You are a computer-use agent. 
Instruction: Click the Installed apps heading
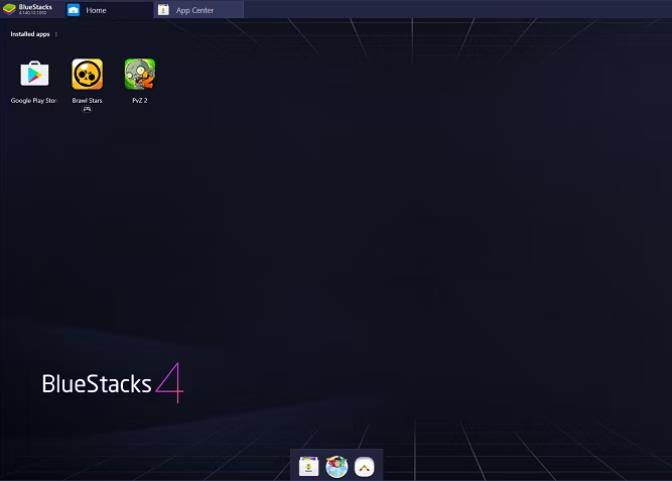coord(29,34)
